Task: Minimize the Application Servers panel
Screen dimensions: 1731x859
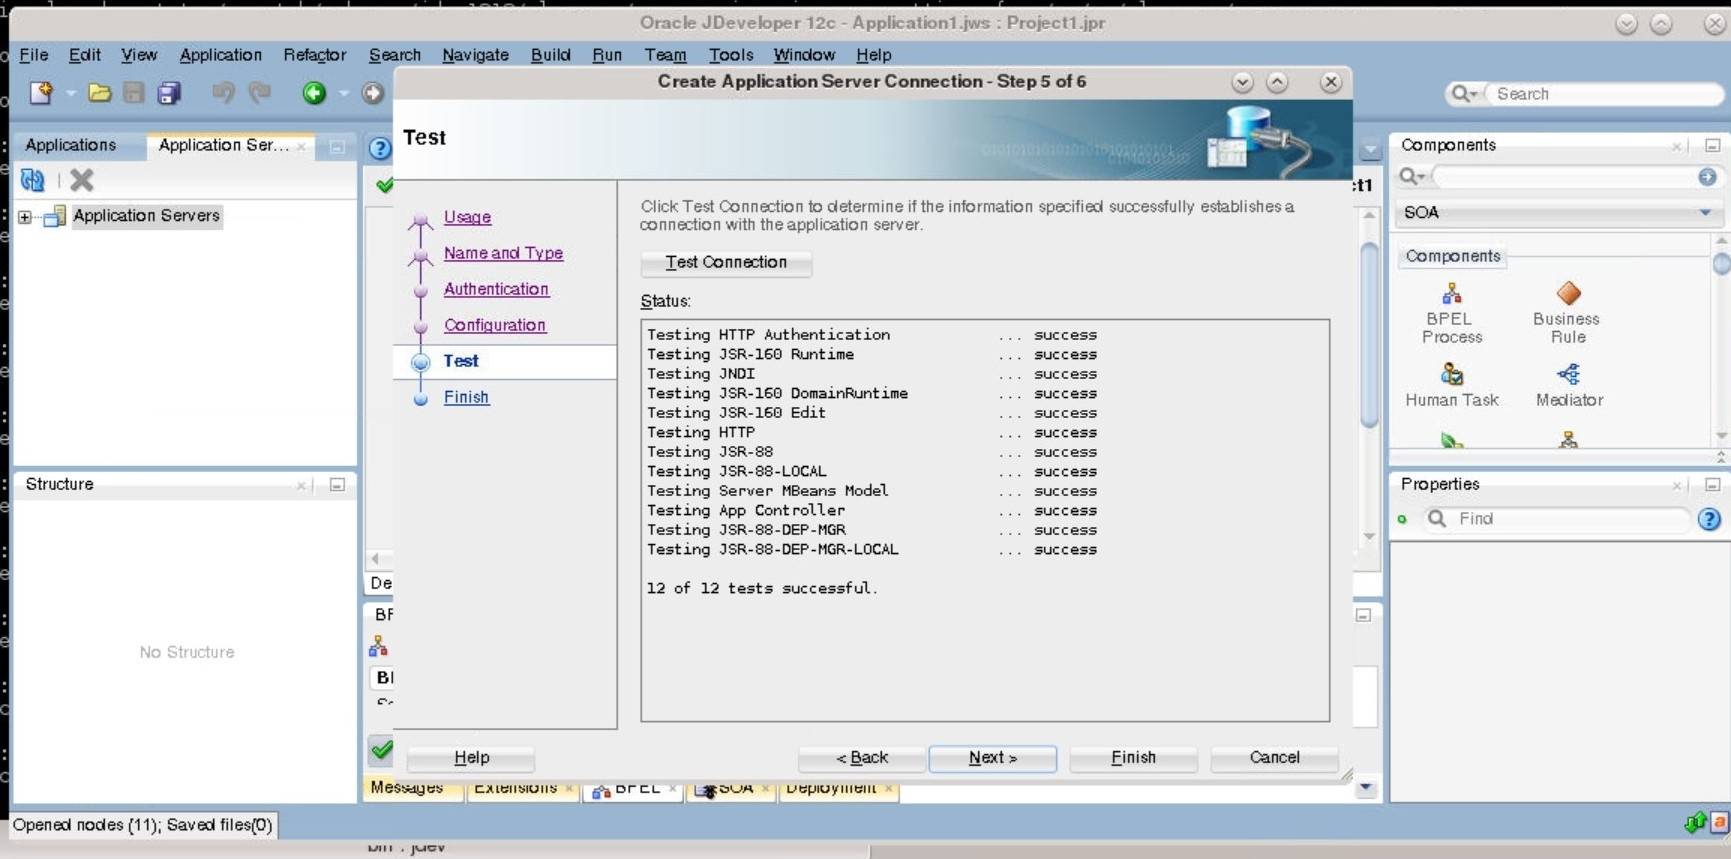Action: click(337, 147)
